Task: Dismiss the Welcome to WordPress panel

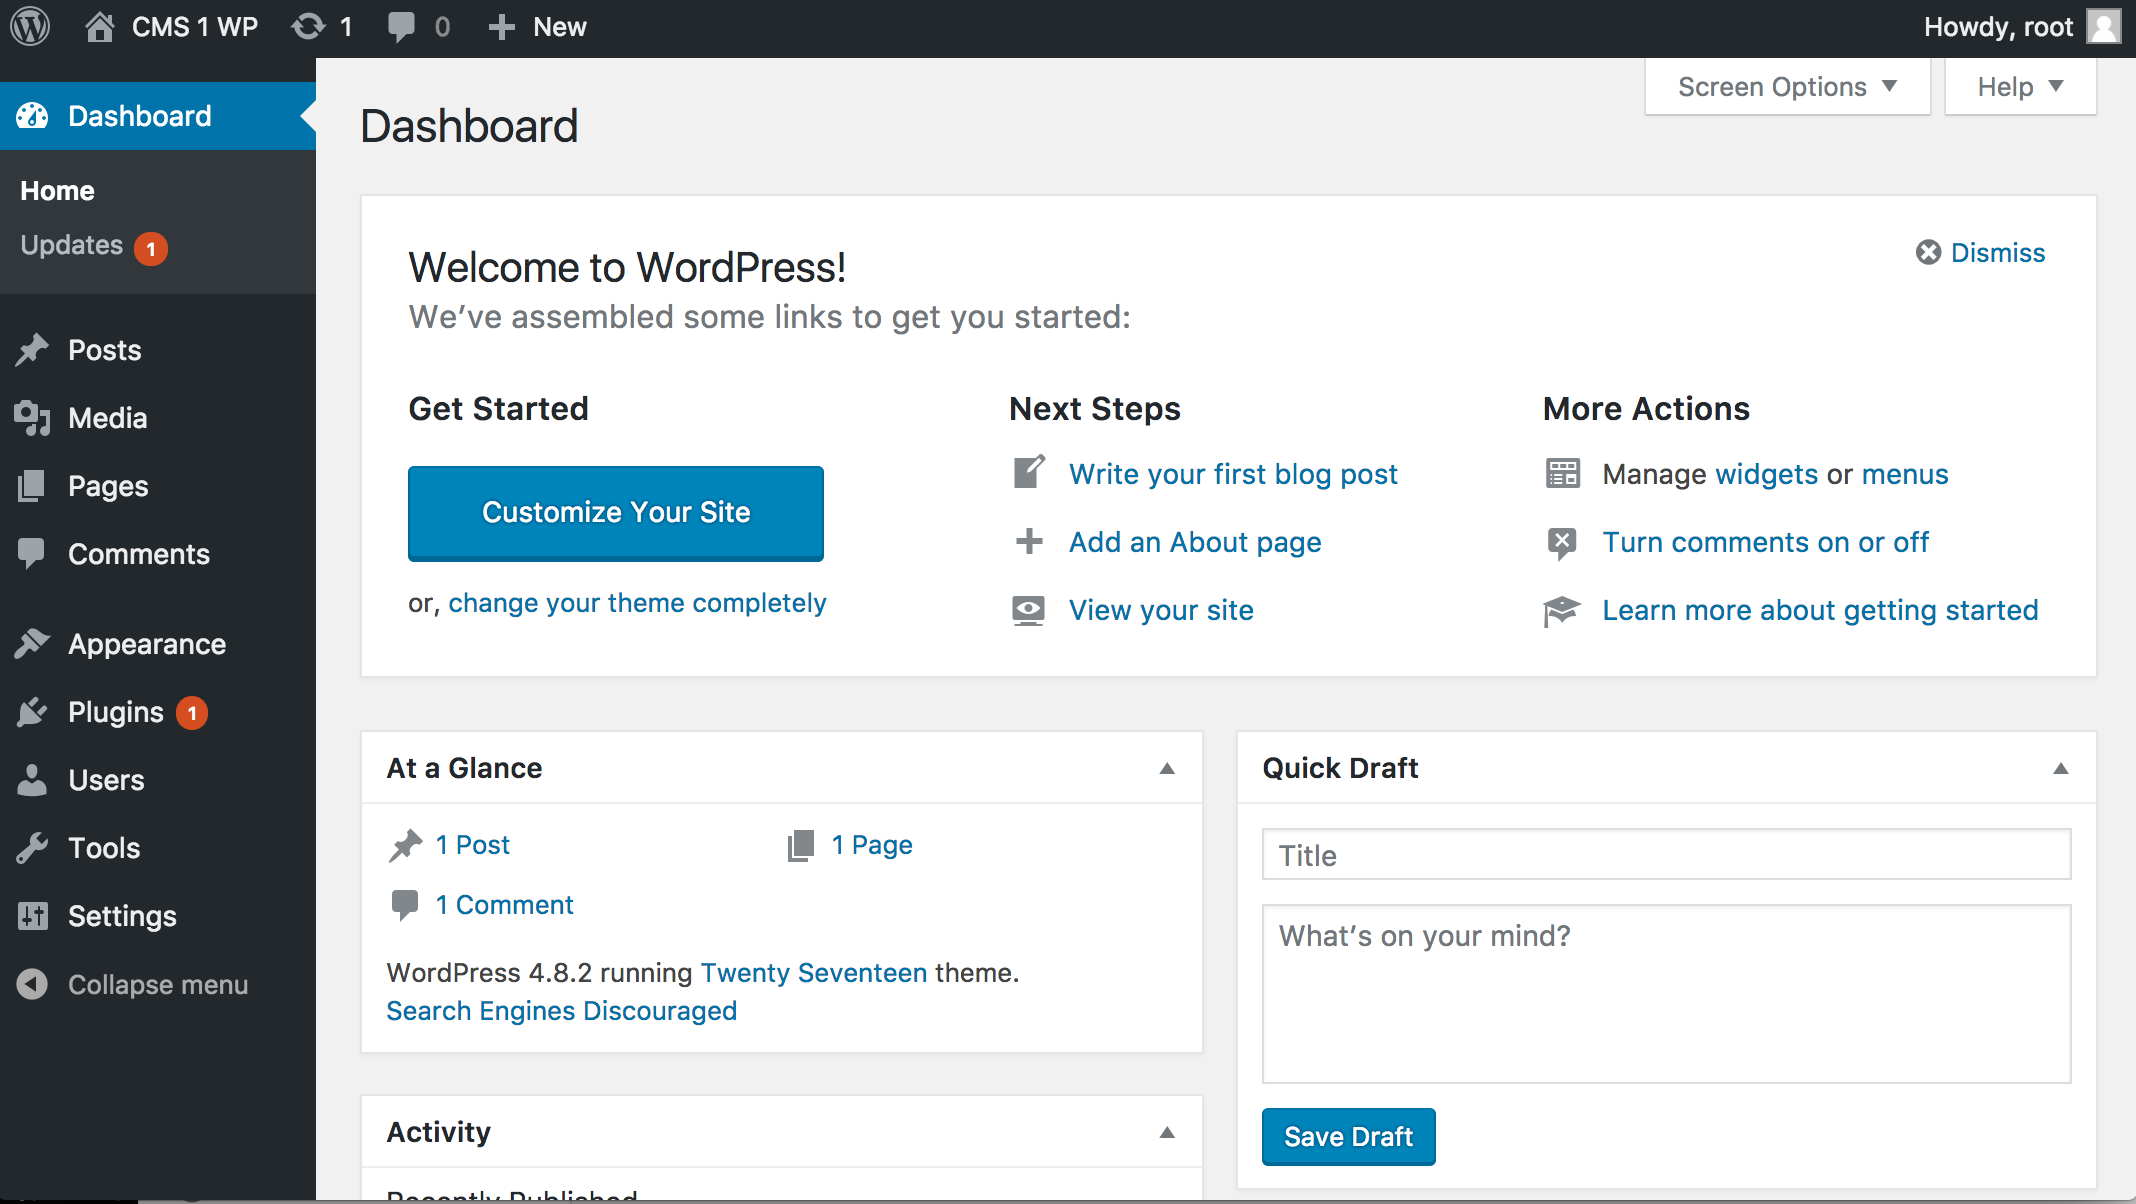Action: [x=1980, y=253]
